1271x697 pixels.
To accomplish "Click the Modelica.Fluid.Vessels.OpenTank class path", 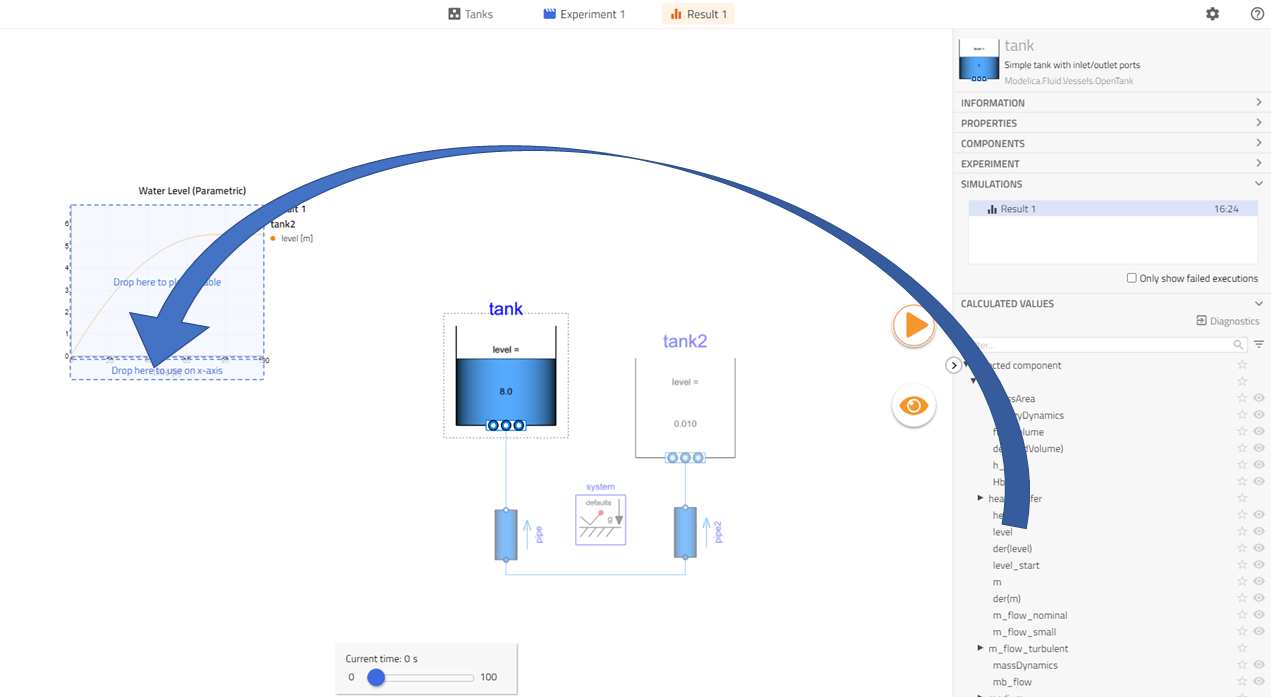I will tap(1069, 81).
